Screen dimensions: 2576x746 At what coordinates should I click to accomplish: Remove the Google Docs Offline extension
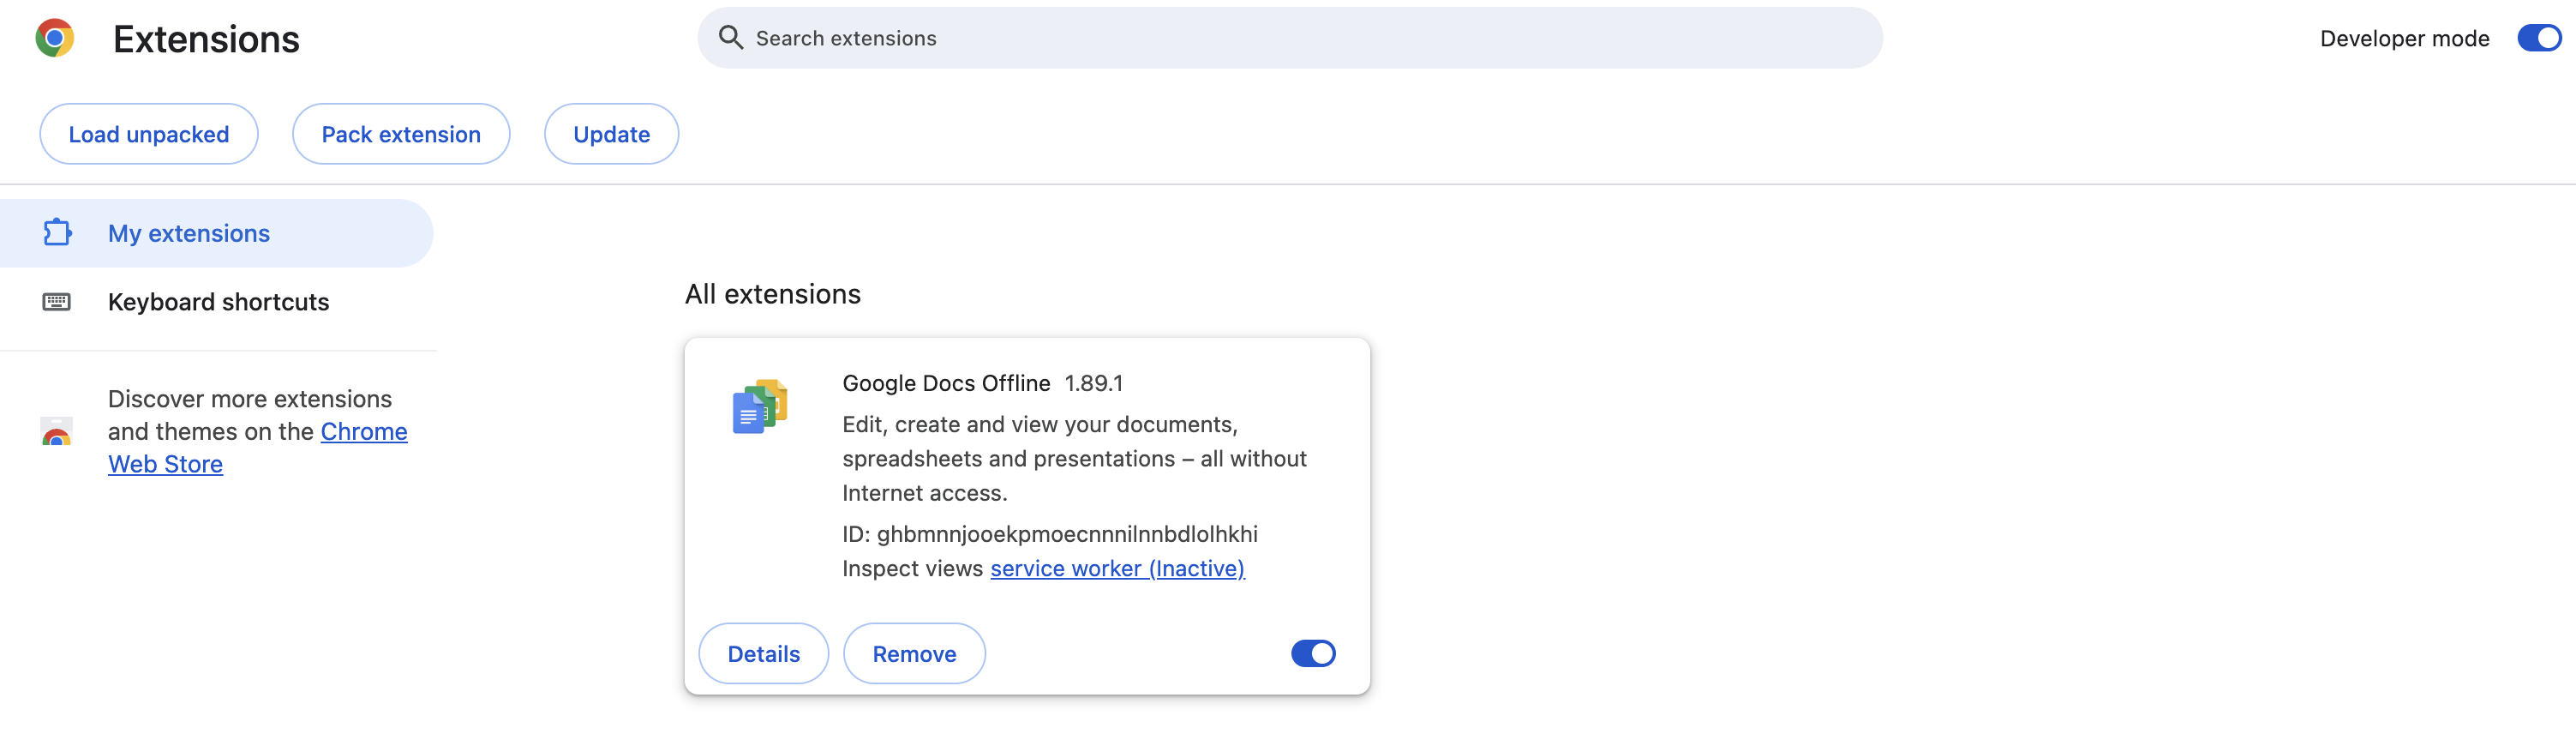coord(914,654)
